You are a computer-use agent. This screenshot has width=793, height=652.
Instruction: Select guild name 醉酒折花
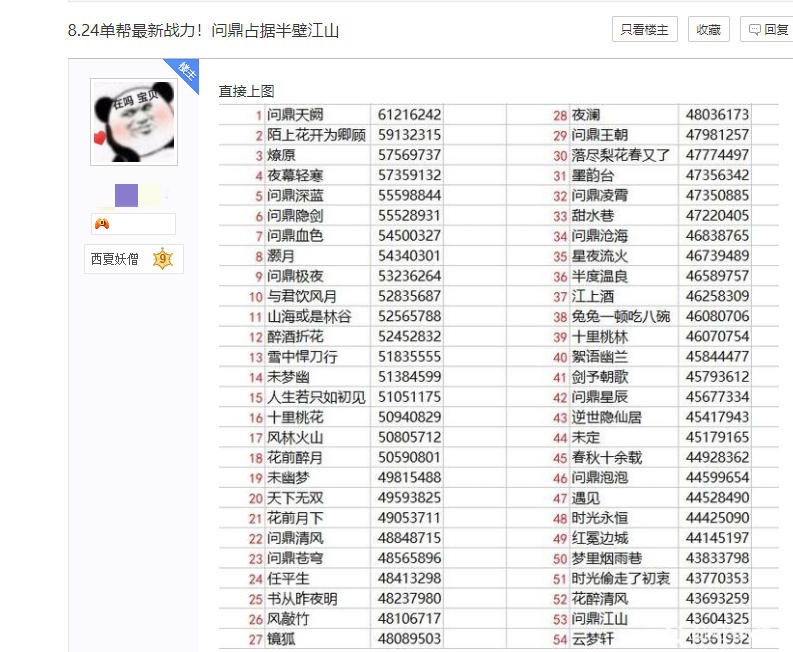(295, 337)
